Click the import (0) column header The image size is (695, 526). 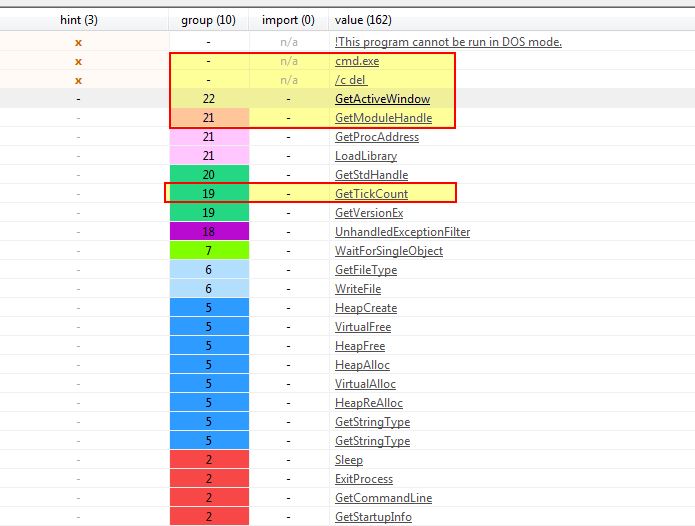point(288,20)
